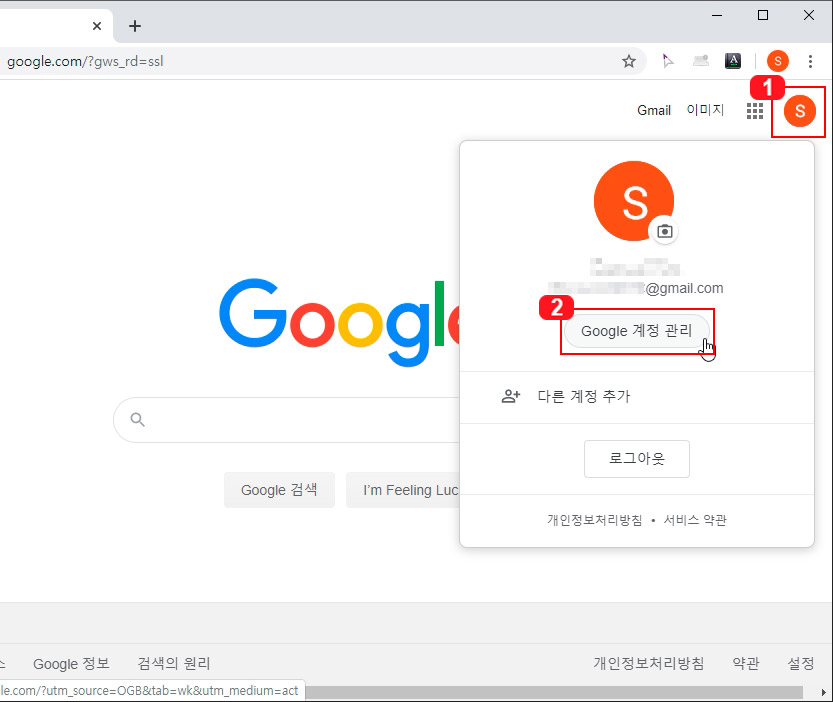Open a new browser tab
The width and height of the screenshot is (833, 702).
click(135, 26)
